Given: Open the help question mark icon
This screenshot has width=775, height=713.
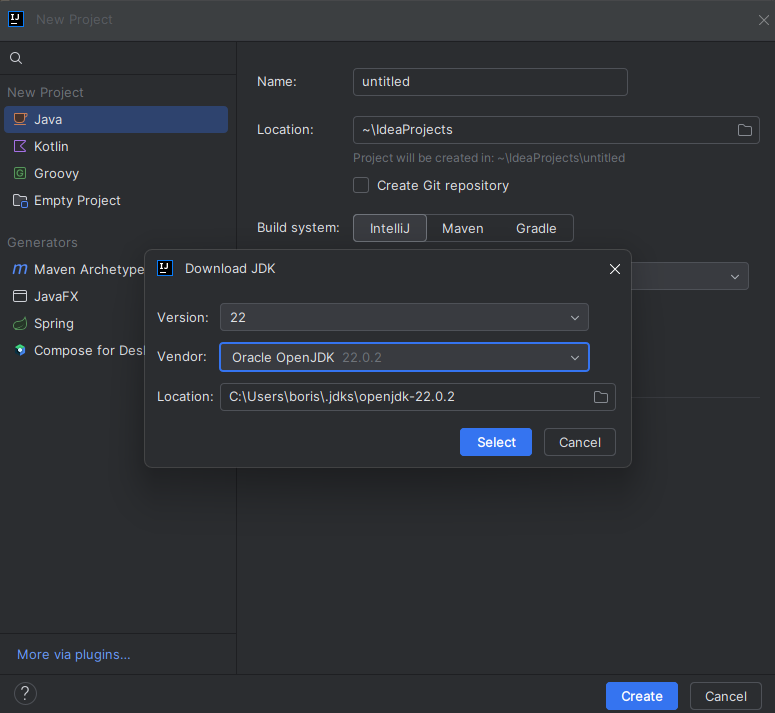Looking at the screenshot, I should 26,694.
